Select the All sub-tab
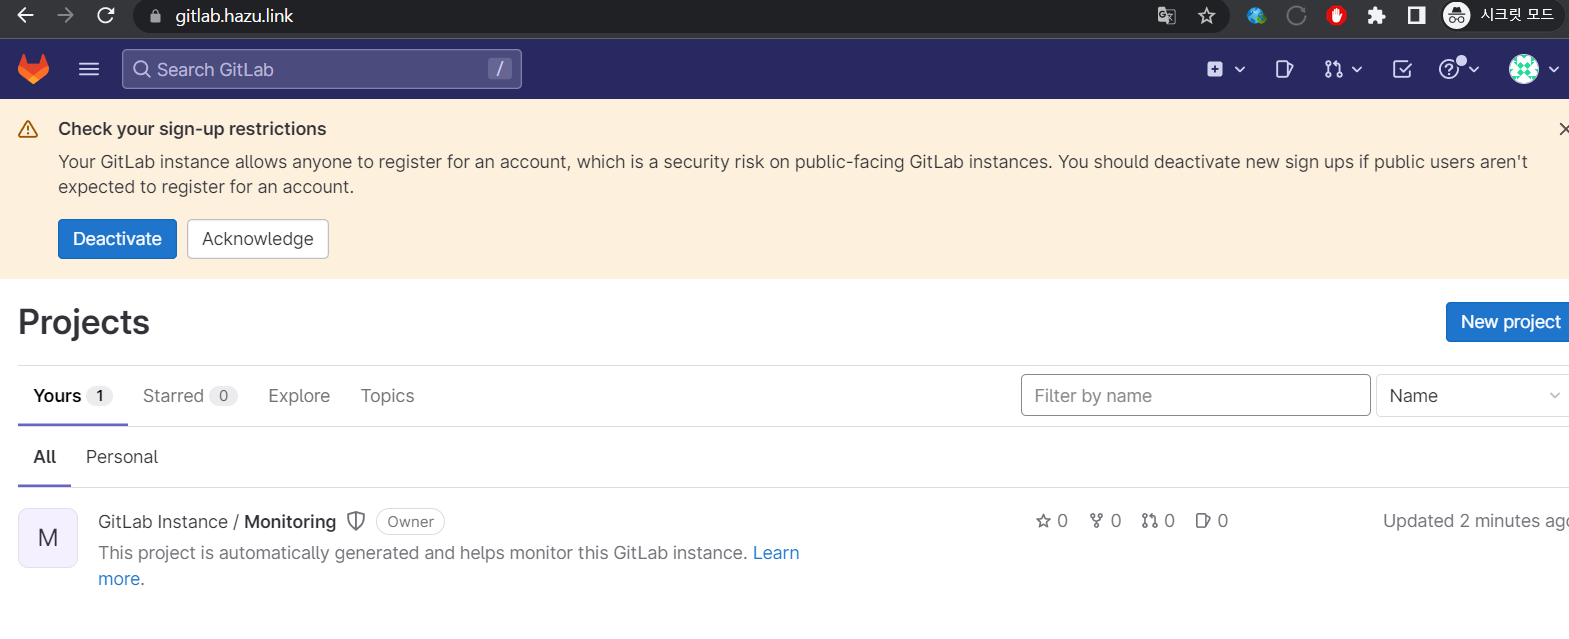Screen dimensions: 1569x639 pos(45,457)
